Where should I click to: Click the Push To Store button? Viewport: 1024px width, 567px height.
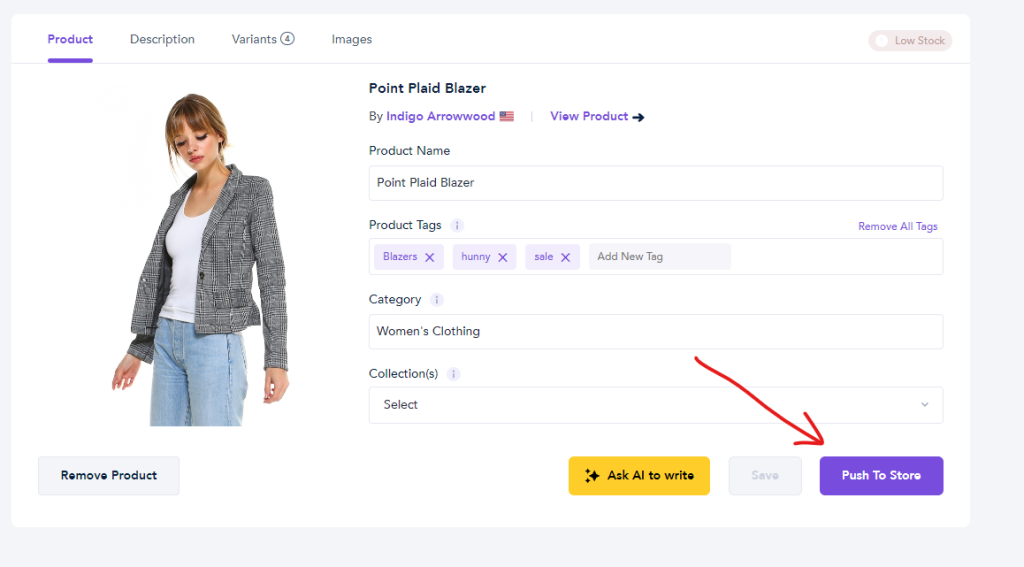[880, 475]
